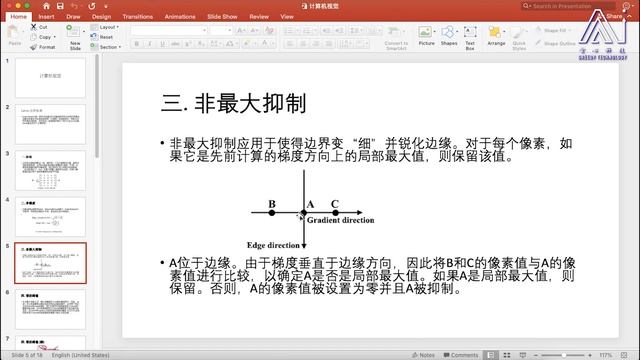Screen dimensions: 640x360
Task: Adjust the zoom slider handle
Action: point(563,355)
